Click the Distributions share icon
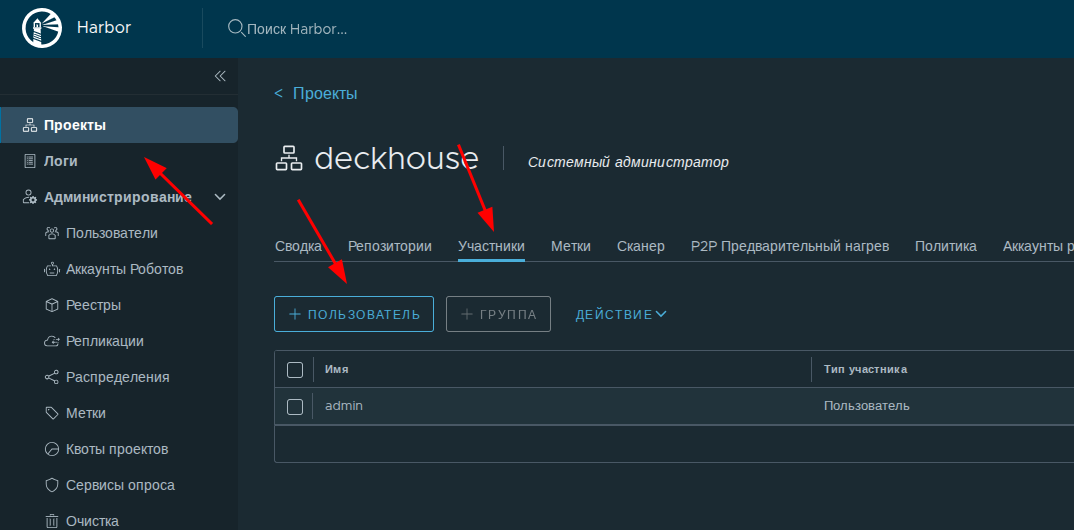The height and width of the screenshot is (530, 1074). [x=52, y=377]
